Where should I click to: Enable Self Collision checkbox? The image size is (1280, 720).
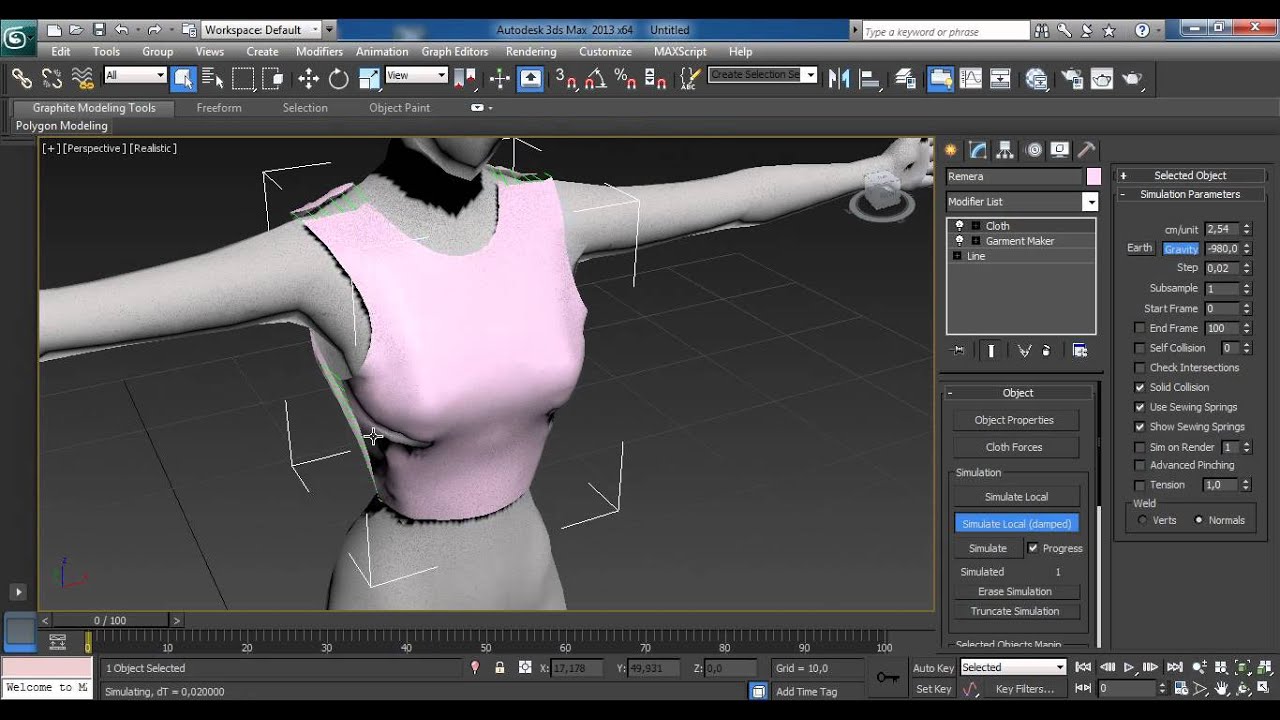pos(1139,348)
